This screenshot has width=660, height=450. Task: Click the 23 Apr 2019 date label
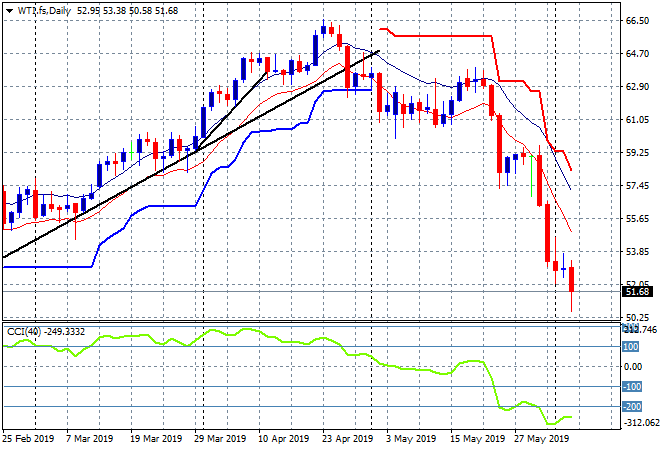click(348, 439)
